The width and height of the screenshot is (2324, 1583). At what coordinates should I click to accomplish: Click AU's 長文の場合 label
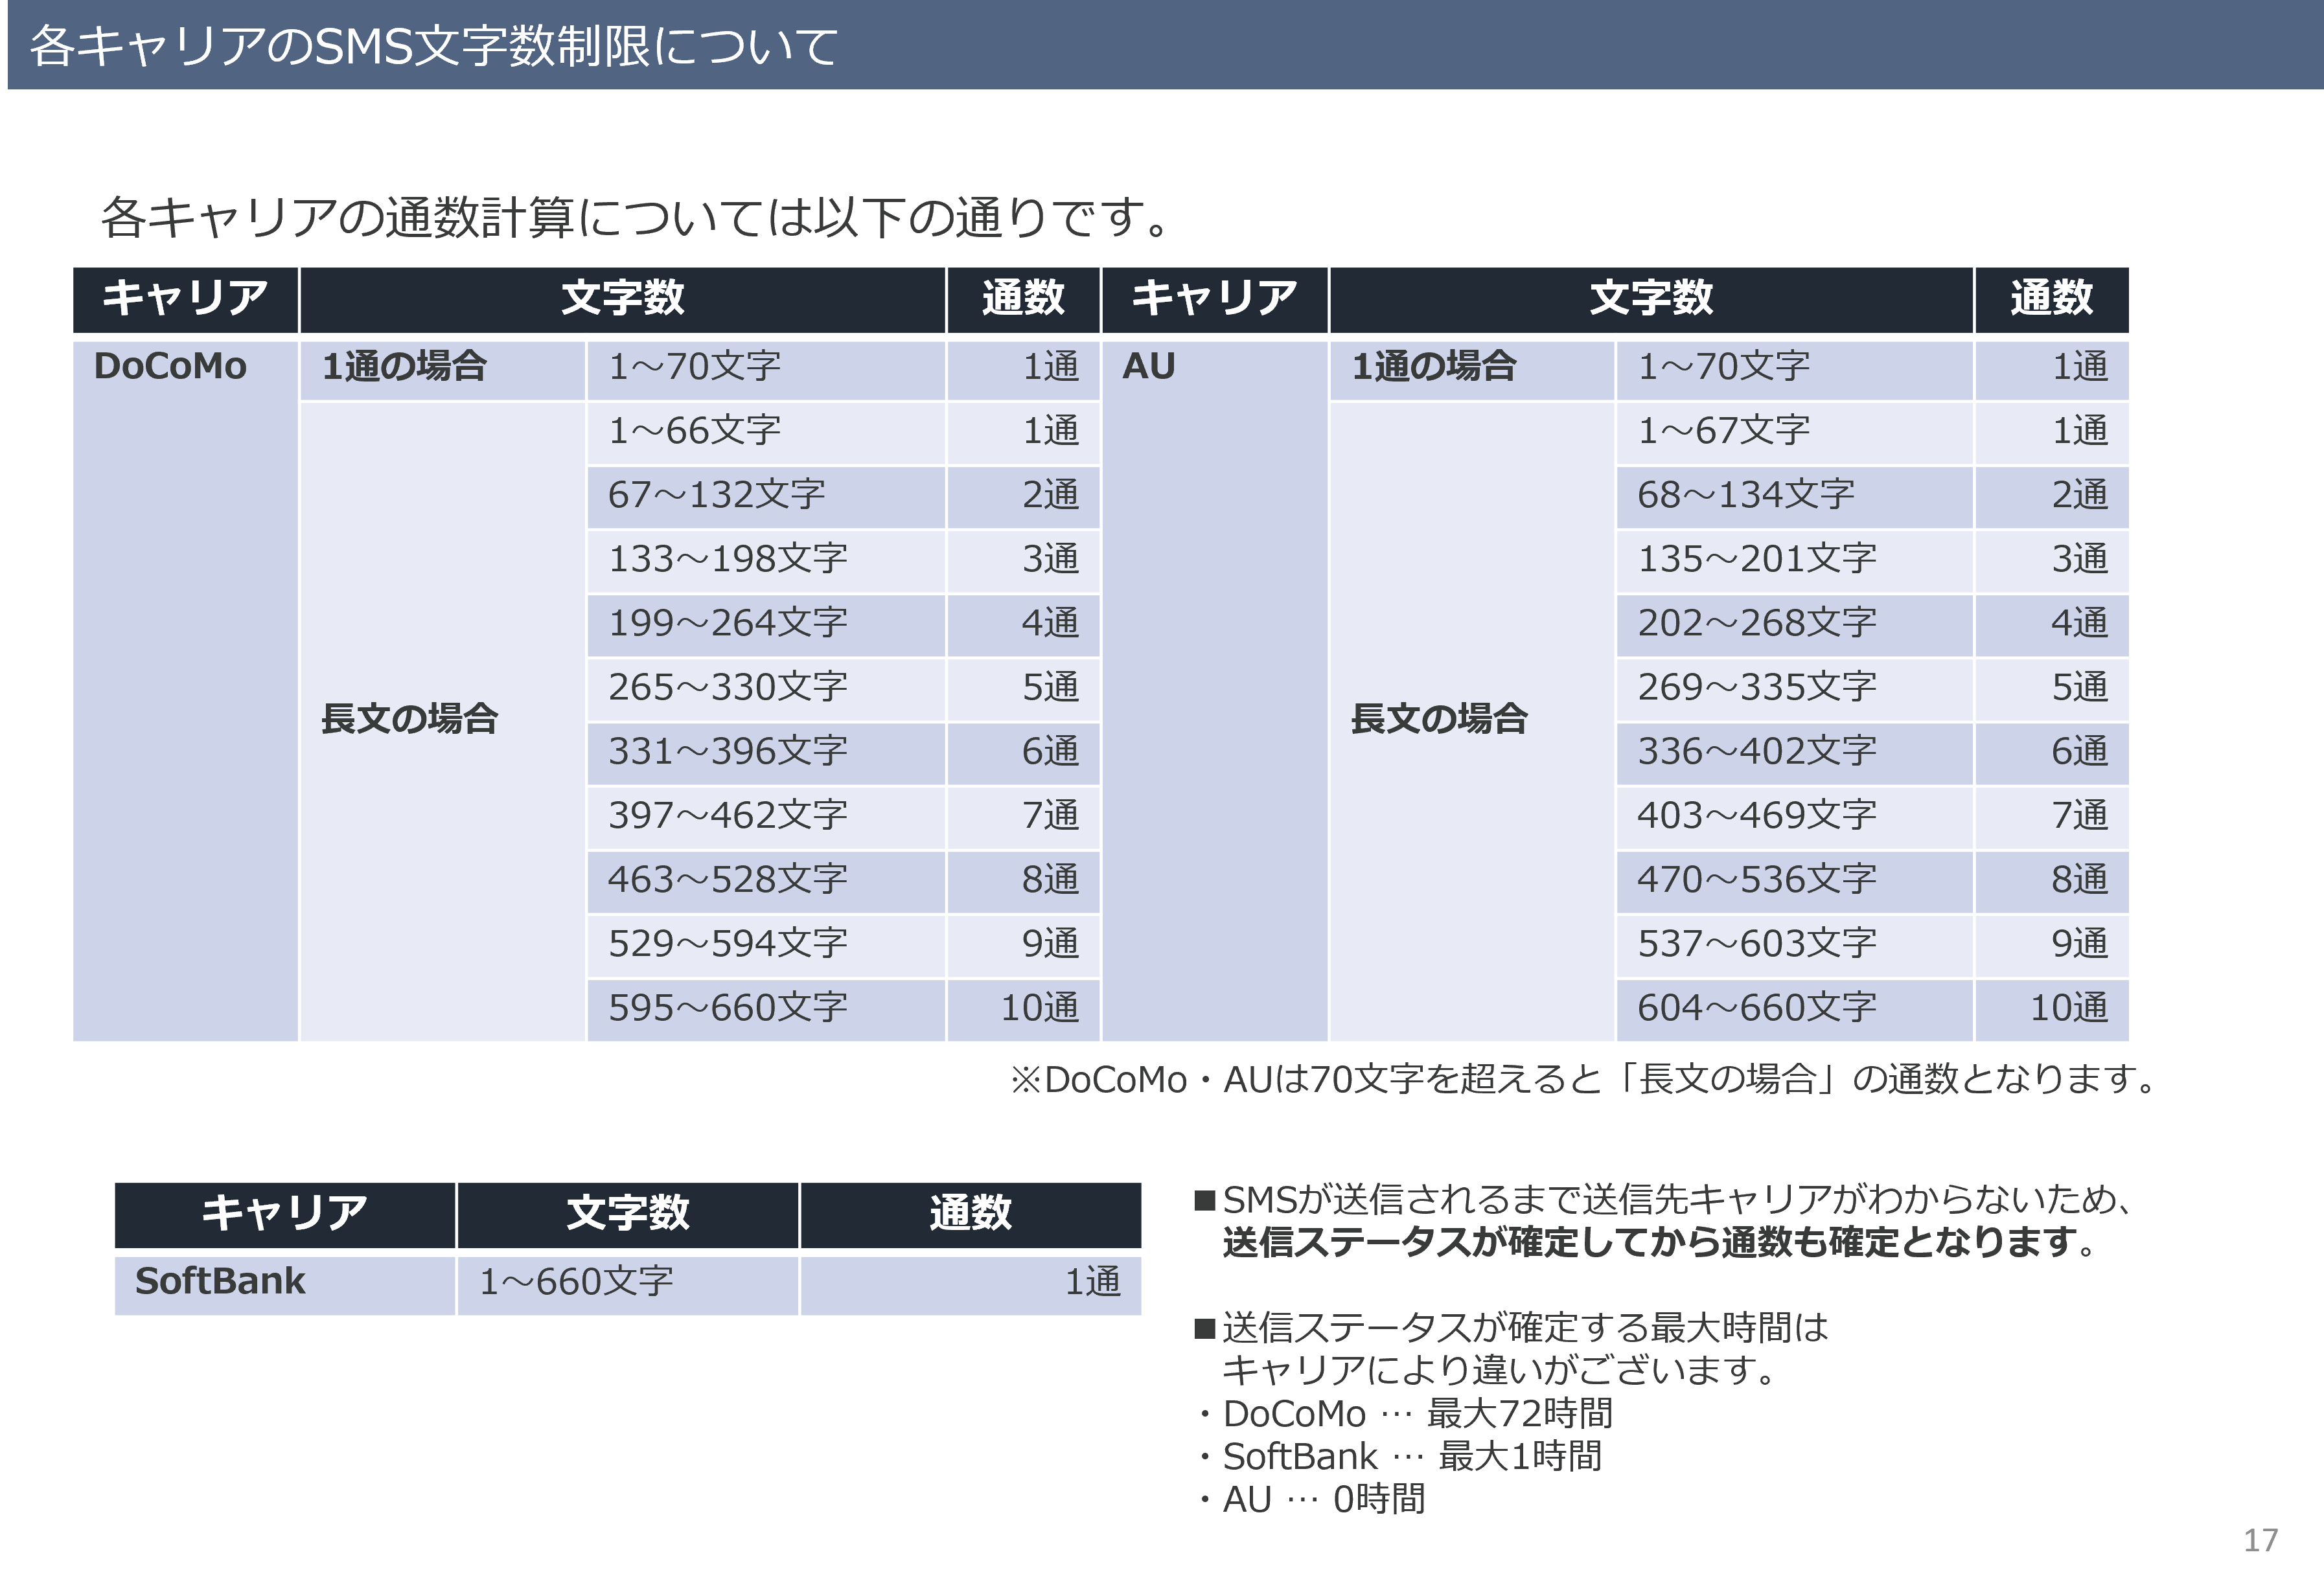tap(1438, 718)
